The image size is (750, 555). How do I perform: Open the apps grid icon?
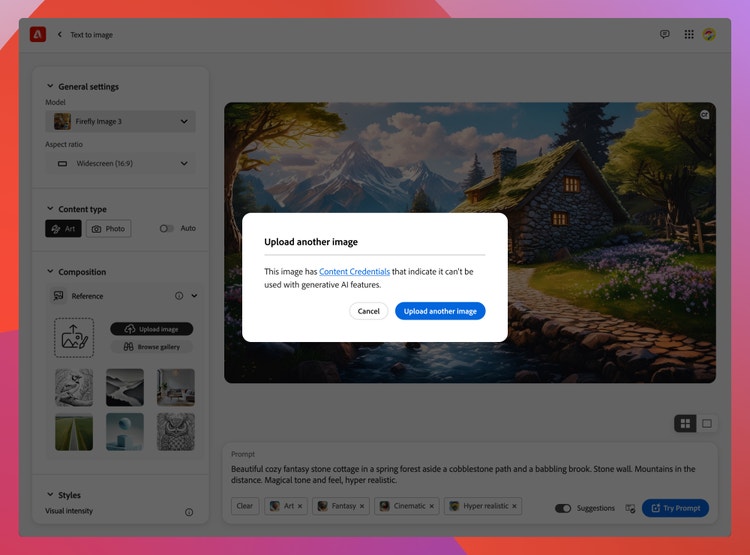pyautogui.click(x=689, y=34)
